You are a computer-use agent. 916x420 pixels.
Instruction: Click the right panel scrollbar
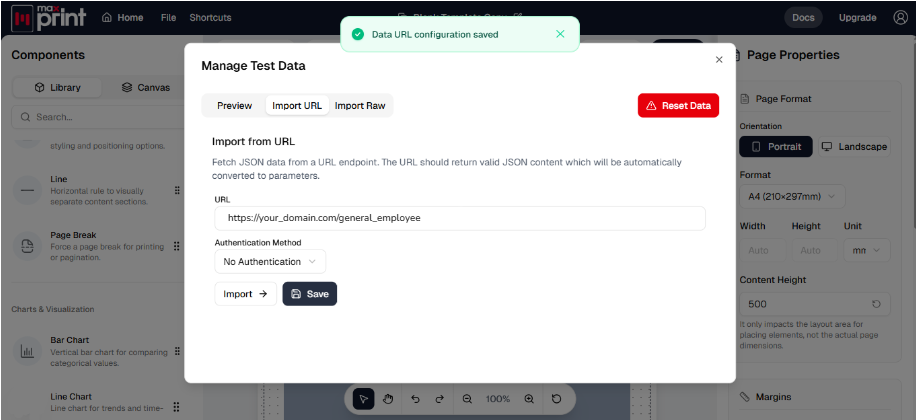[x=912, y=134]
